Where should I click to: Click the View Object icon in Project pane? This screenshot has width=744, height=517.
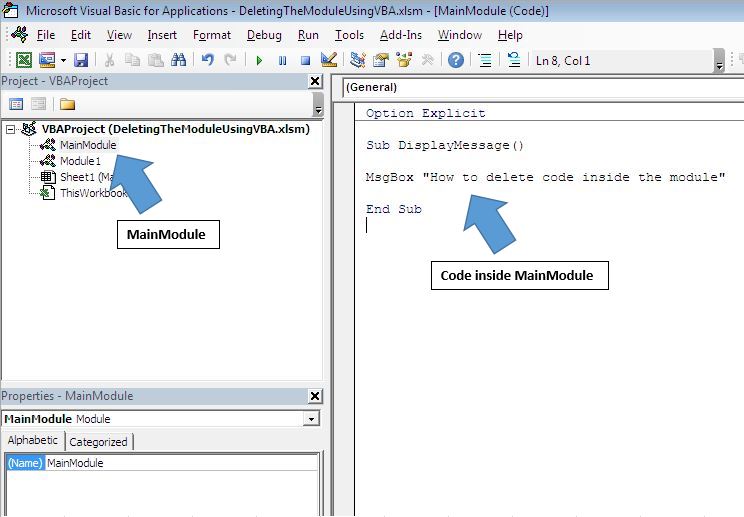pyautogui.click(x=38, y=104)
